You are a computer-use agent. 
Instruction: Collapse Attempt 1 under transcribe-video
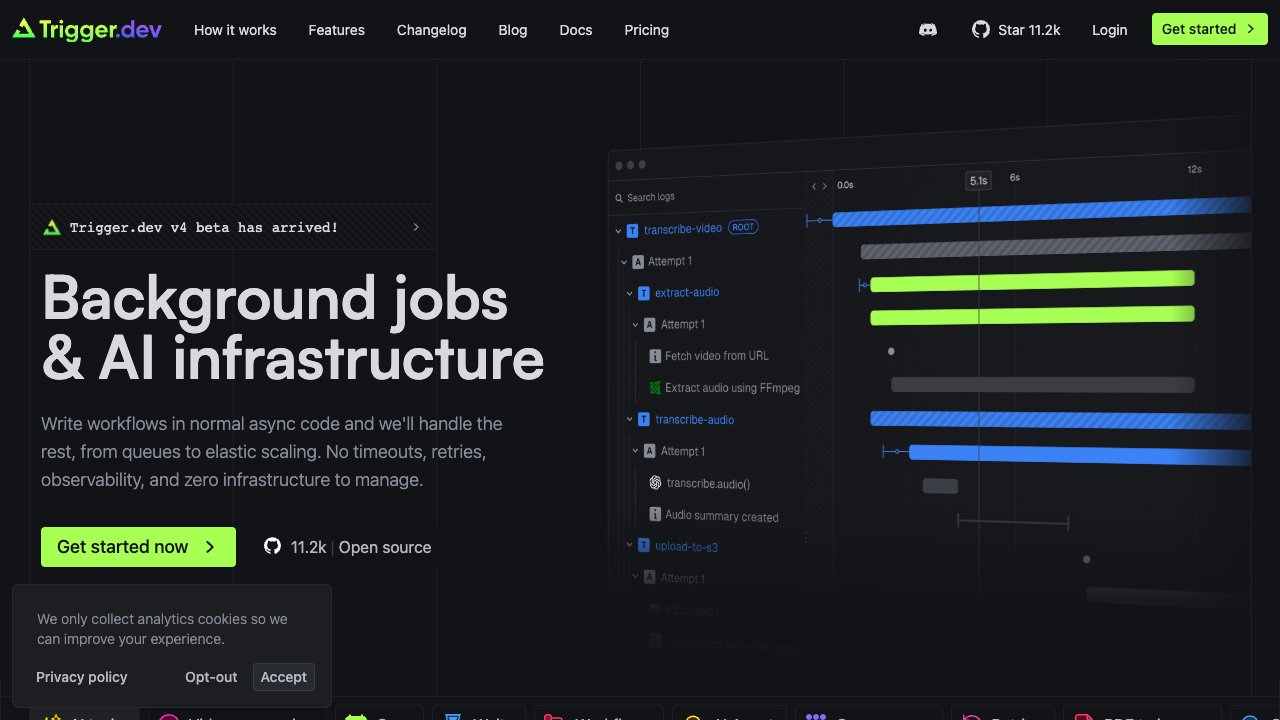point(626,261)
